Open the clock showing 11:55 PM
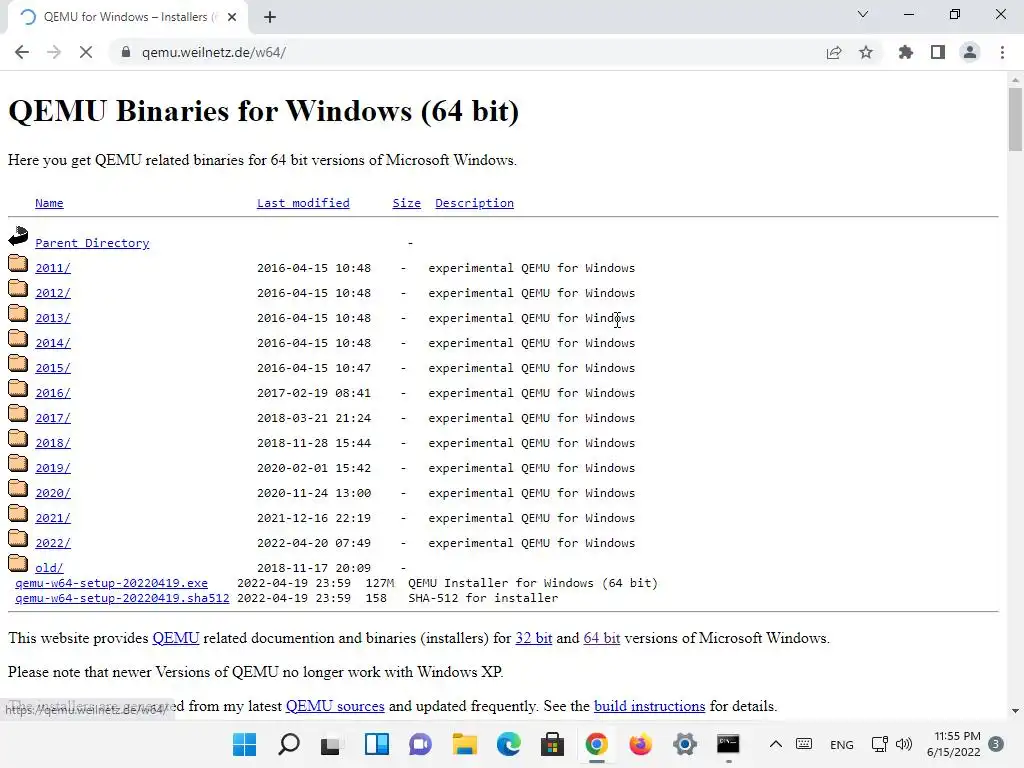This screenshot has height=768, width=1024. point(954,744)
